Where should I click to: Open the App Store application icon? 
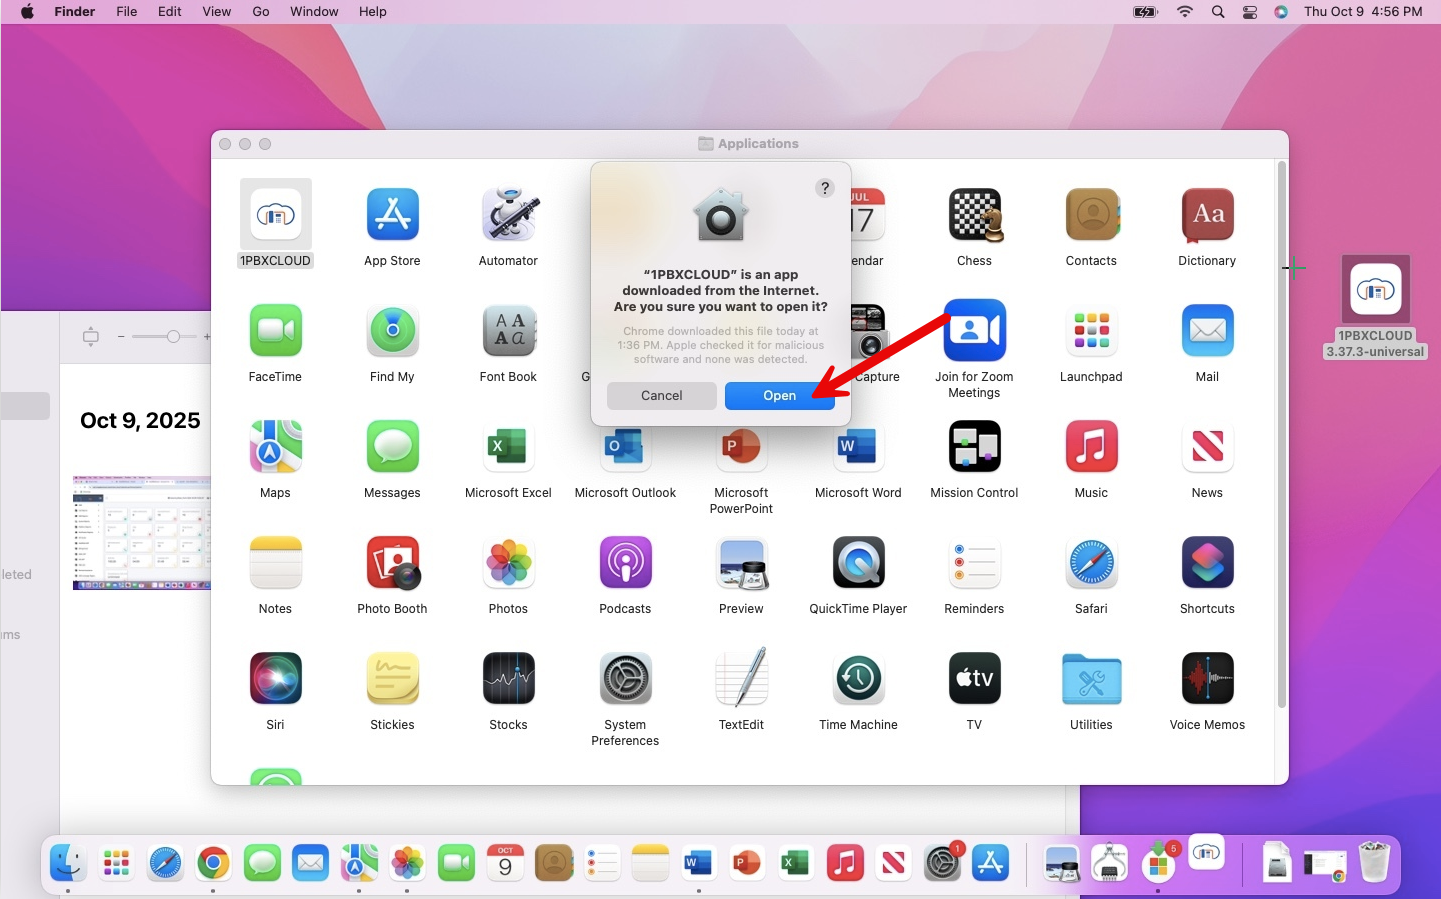(392, 215)
